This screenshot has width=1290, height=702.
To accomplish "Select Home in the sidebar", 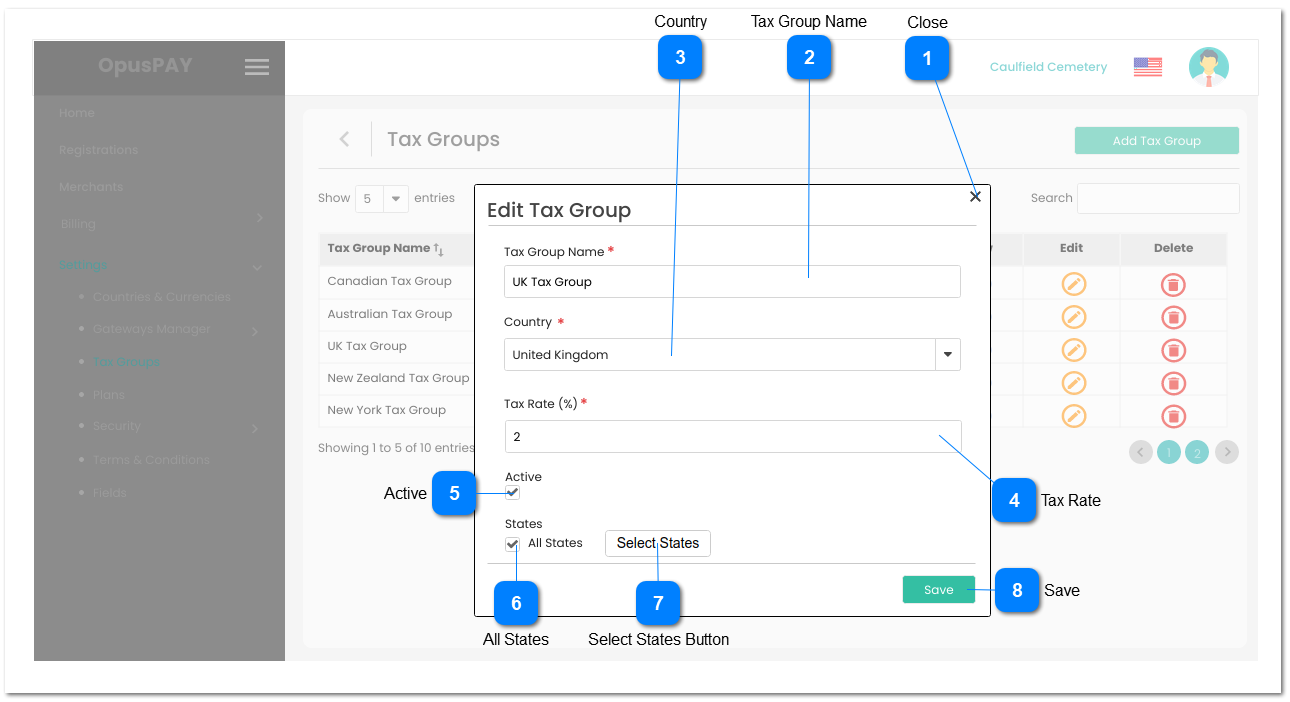I will [77, 113].
